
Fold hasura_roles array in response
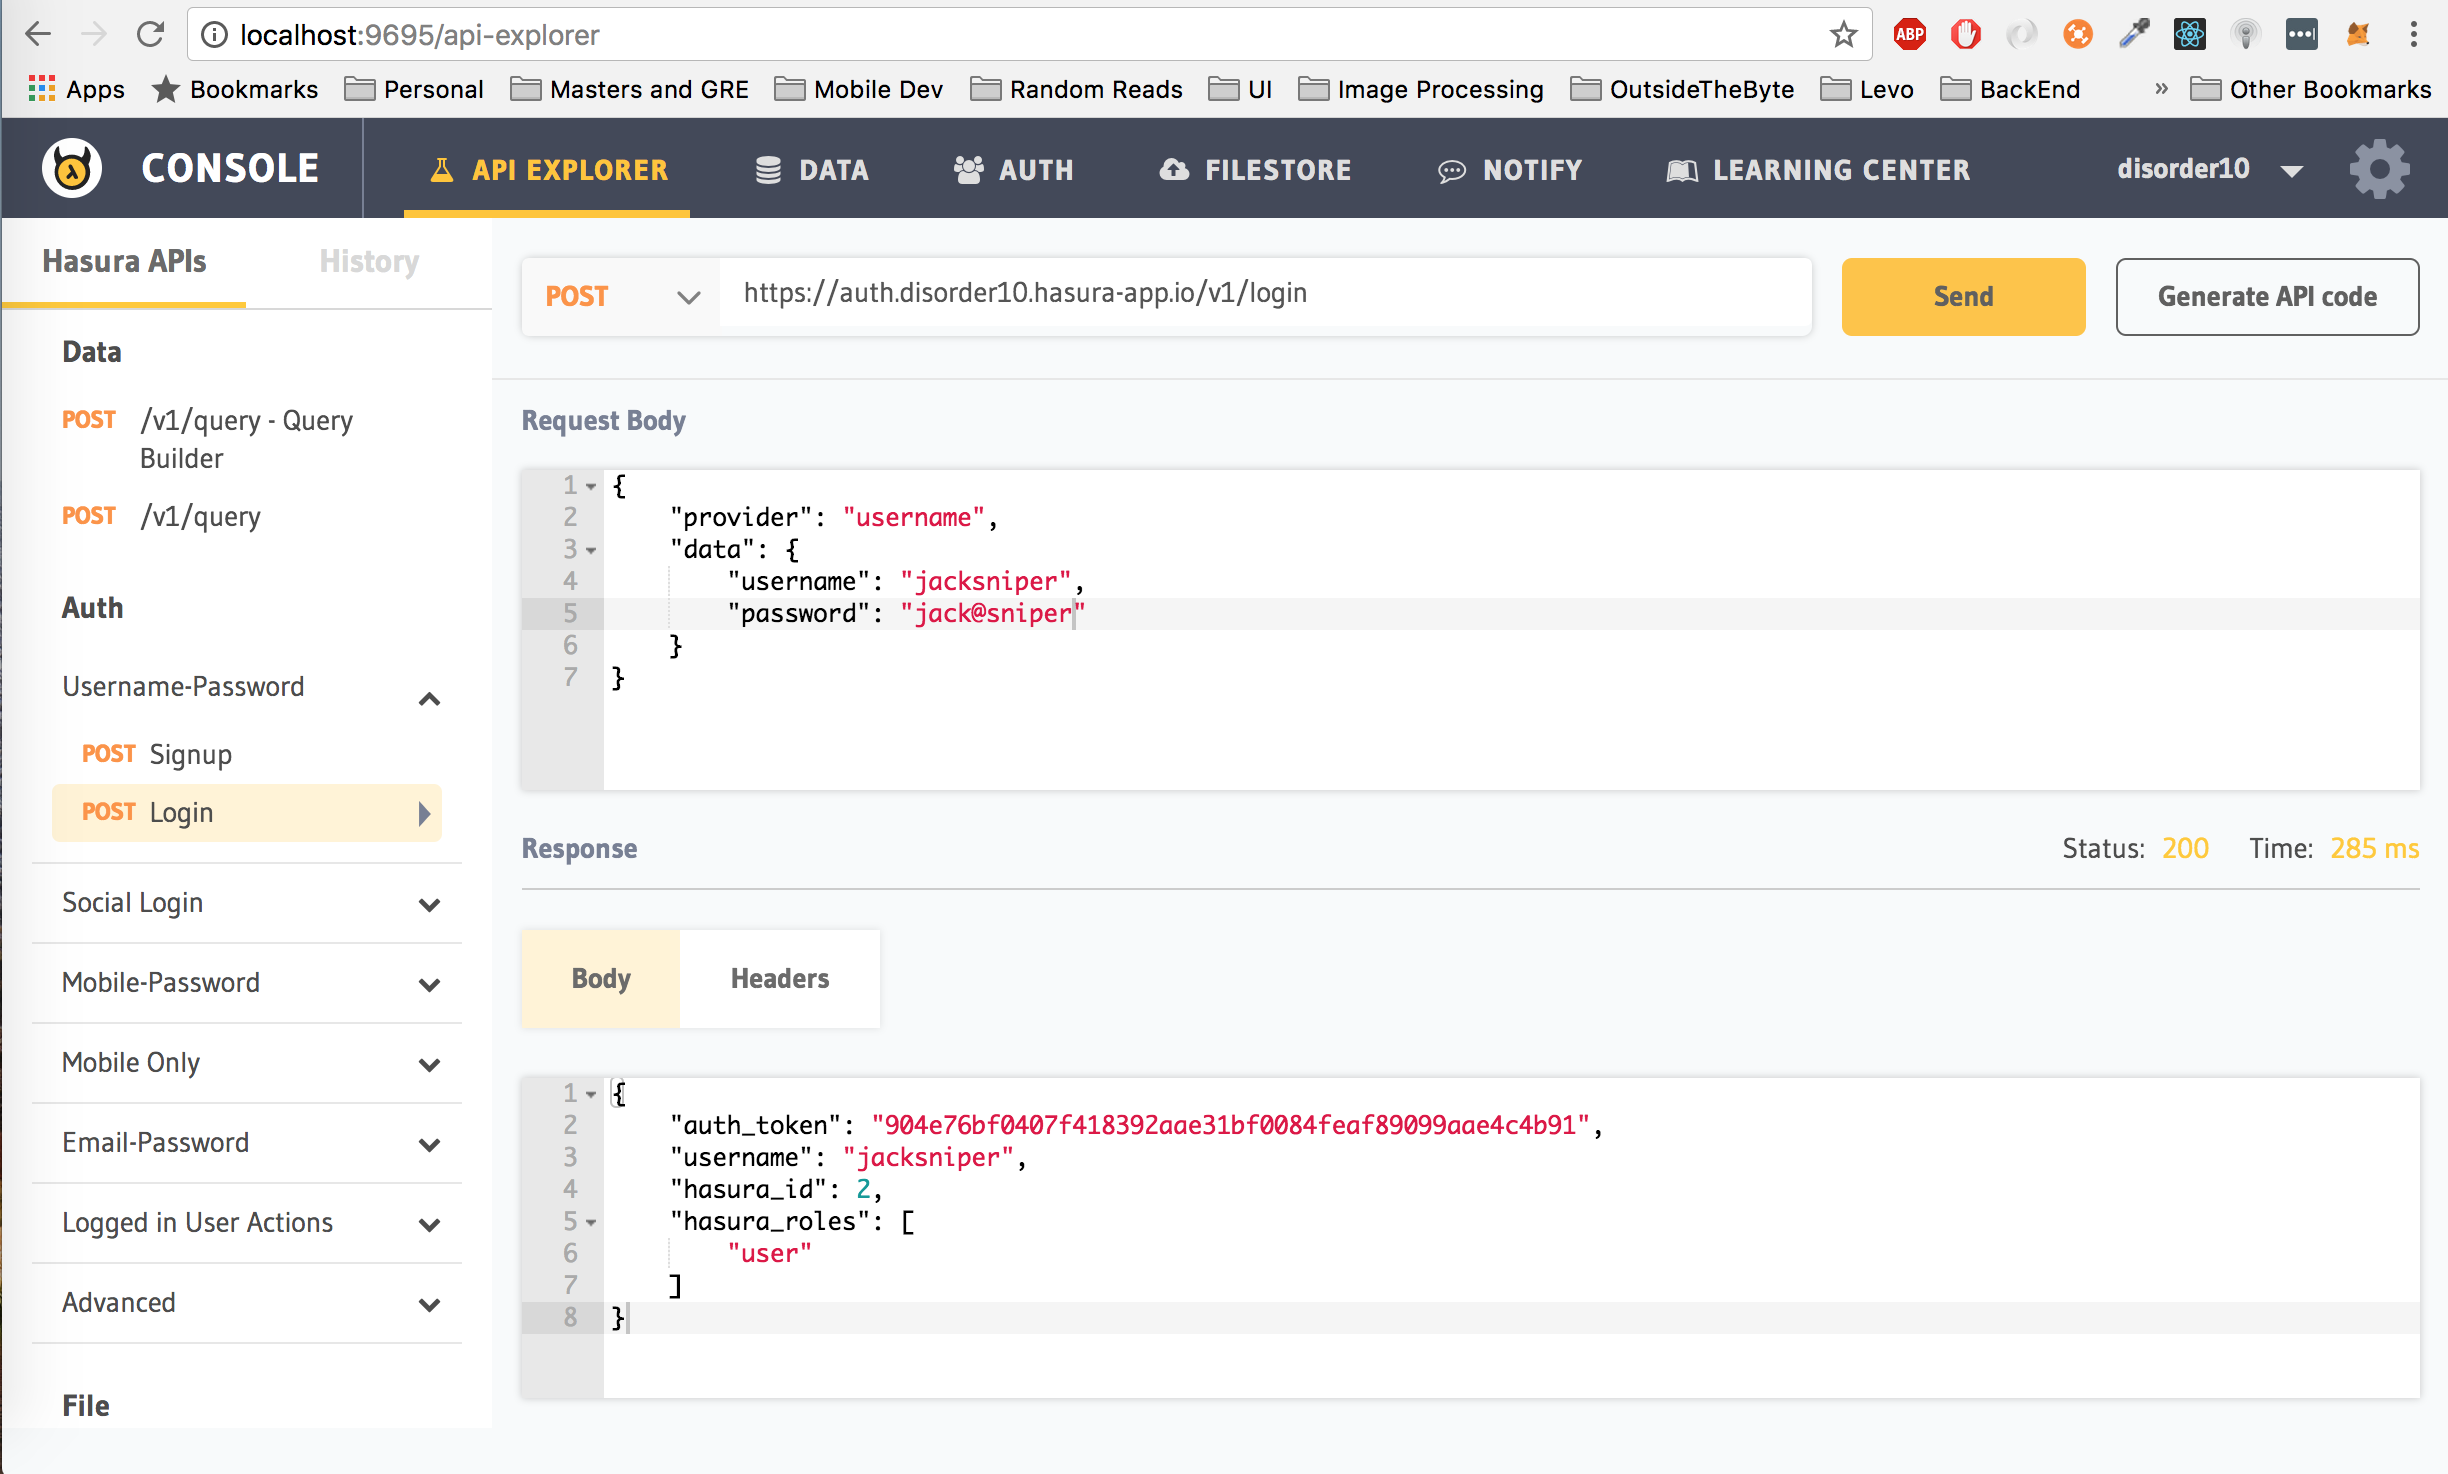[591, 1223]
